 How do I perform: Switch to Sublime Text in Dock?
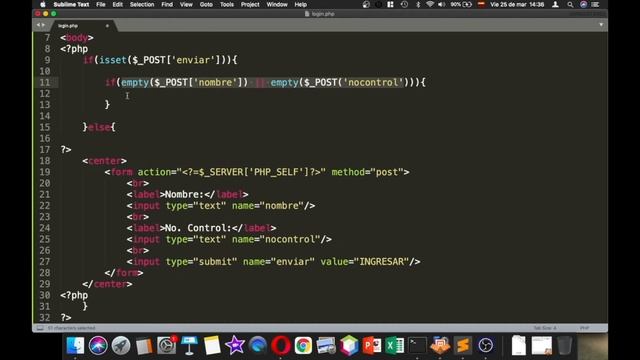[x=462, y=345]
